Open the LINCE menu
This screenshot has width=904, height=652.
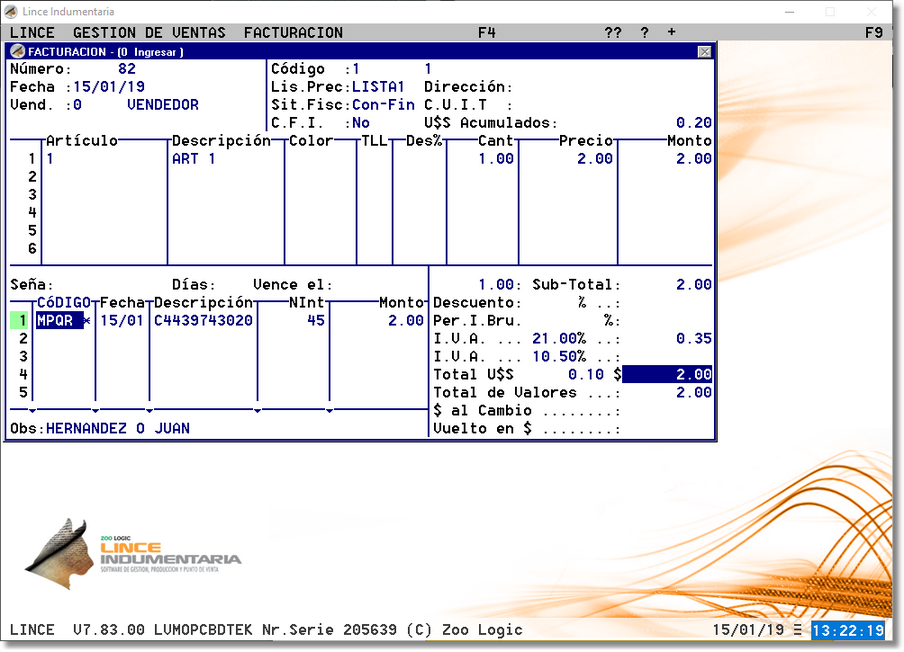point(32,33)
